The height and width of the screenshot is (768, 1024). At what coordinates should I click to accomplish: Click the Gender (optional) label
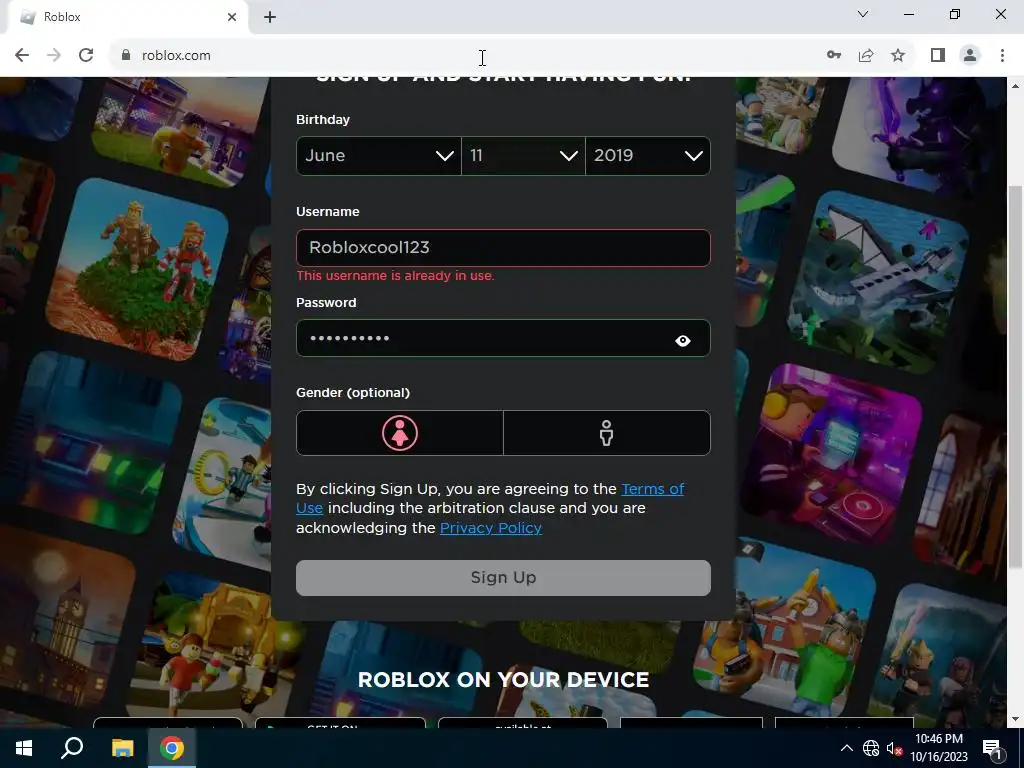pos(353,392)
